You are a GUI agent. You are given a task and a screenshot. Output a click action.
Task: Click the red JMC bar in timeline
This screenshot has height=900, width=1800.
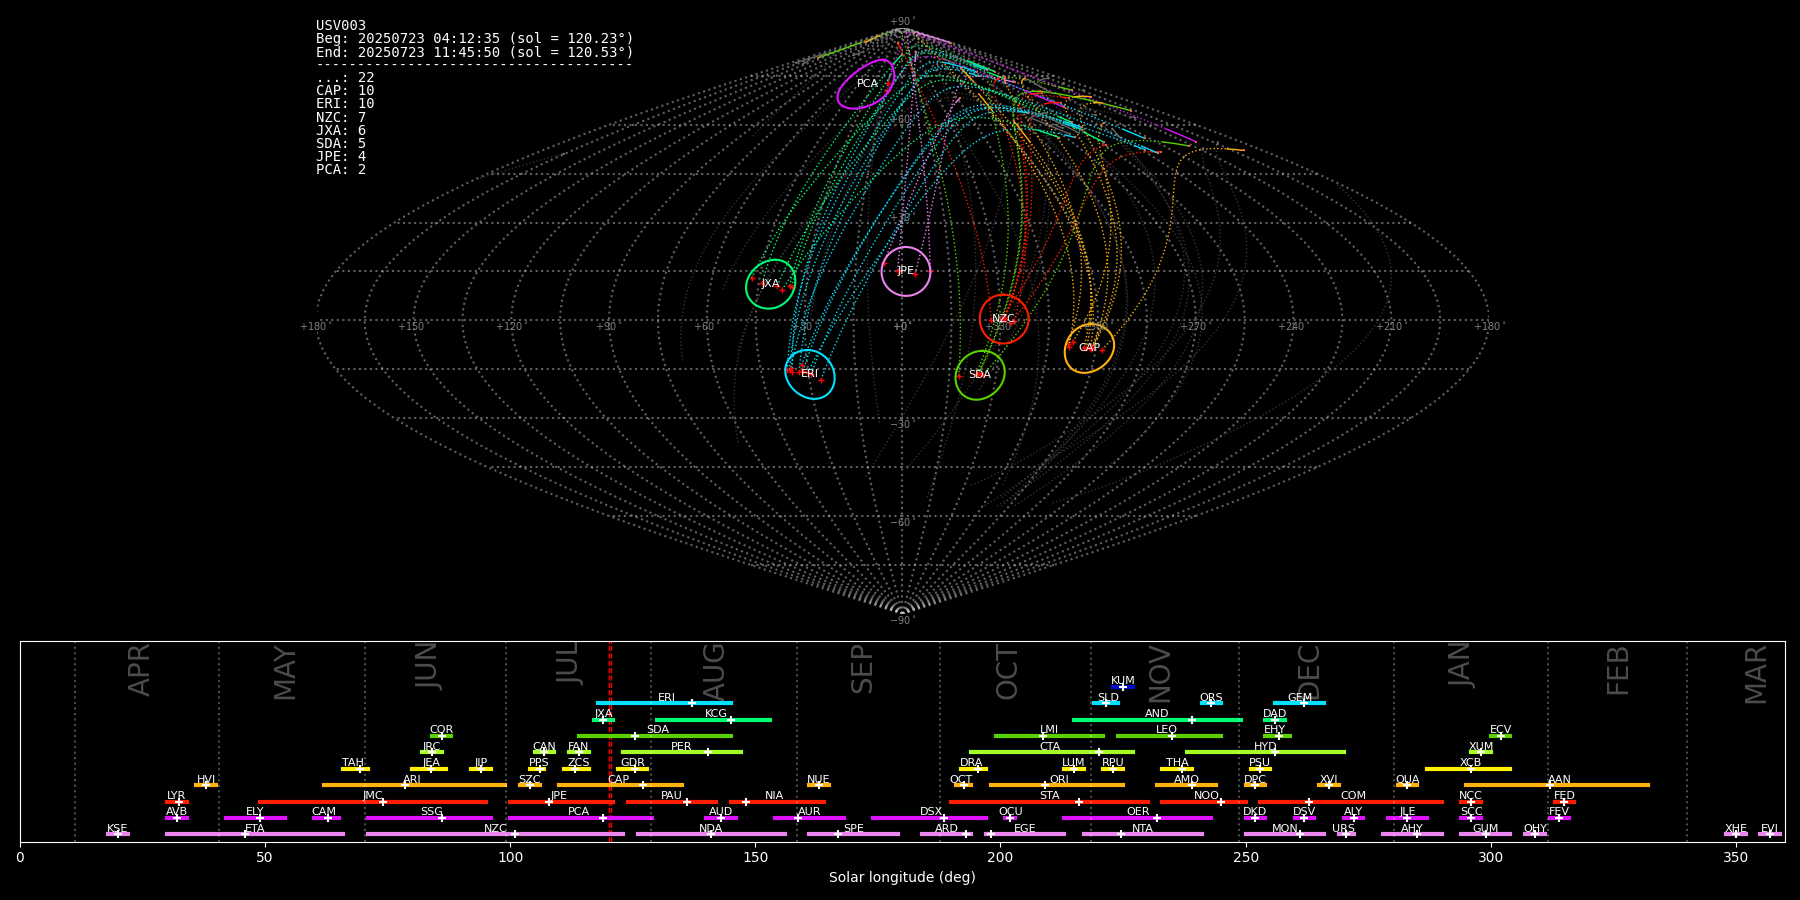pos(373,802)
